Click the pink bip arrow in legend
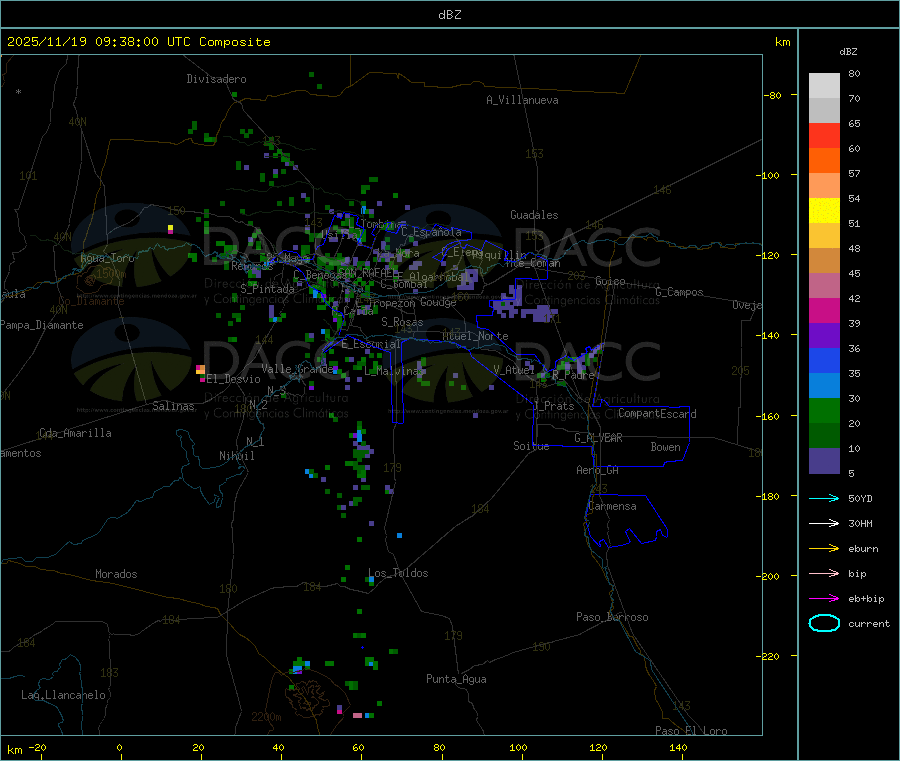Viewport: 900px width, 761px height. click(x=824, y=573)
